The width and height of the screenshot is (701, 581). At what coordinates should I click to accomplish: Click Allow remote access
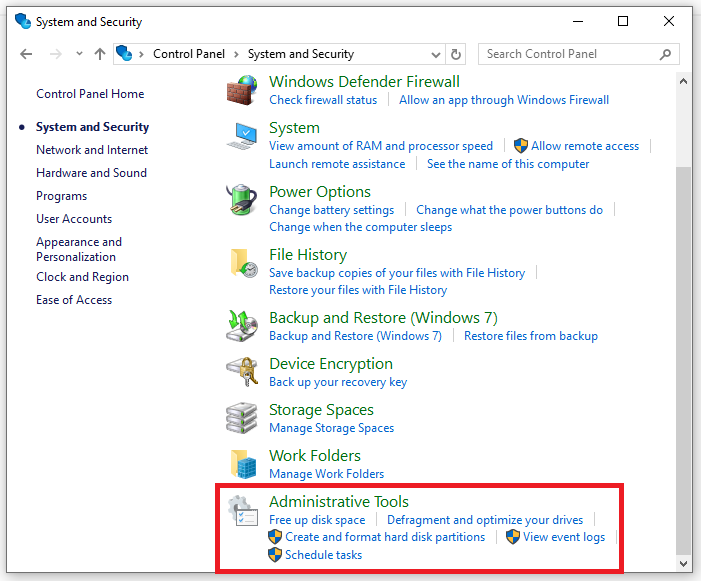point(585,146)
